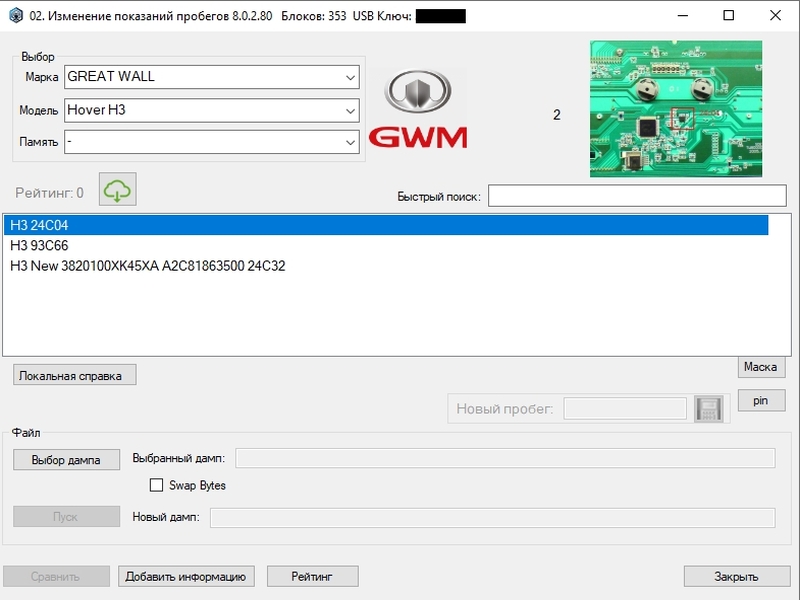Open the Рейтинг button at bottom
Screen dimensions: 800x600
pyautogui.click(x=312, y=577)
